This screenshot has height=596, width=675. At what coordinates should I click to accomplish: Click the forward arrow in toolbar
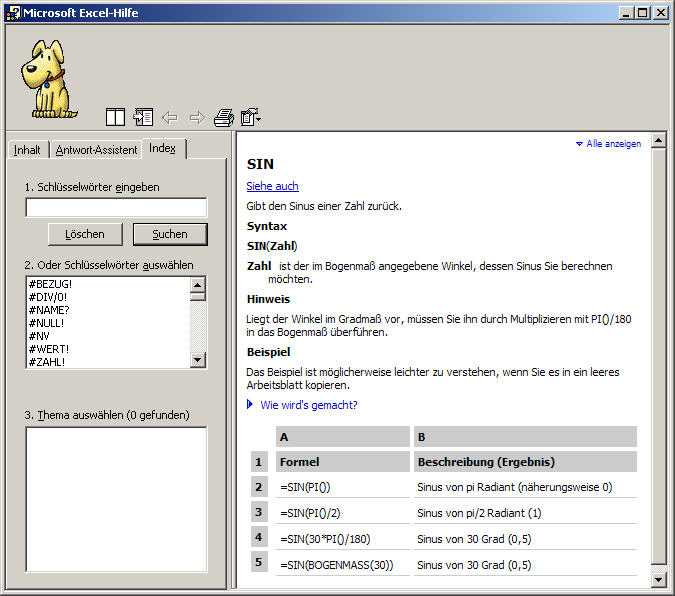(x=196, y=117)
